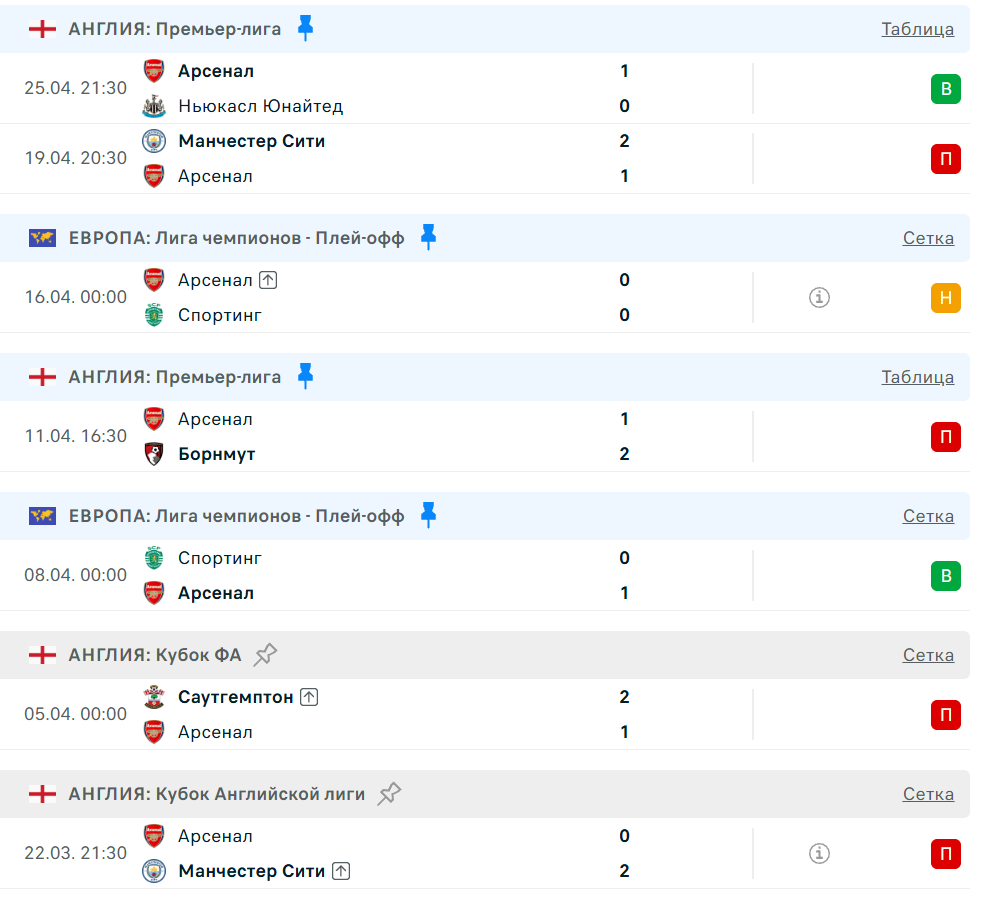Click red П badge for Борнмут match

(x=945, y=436)
